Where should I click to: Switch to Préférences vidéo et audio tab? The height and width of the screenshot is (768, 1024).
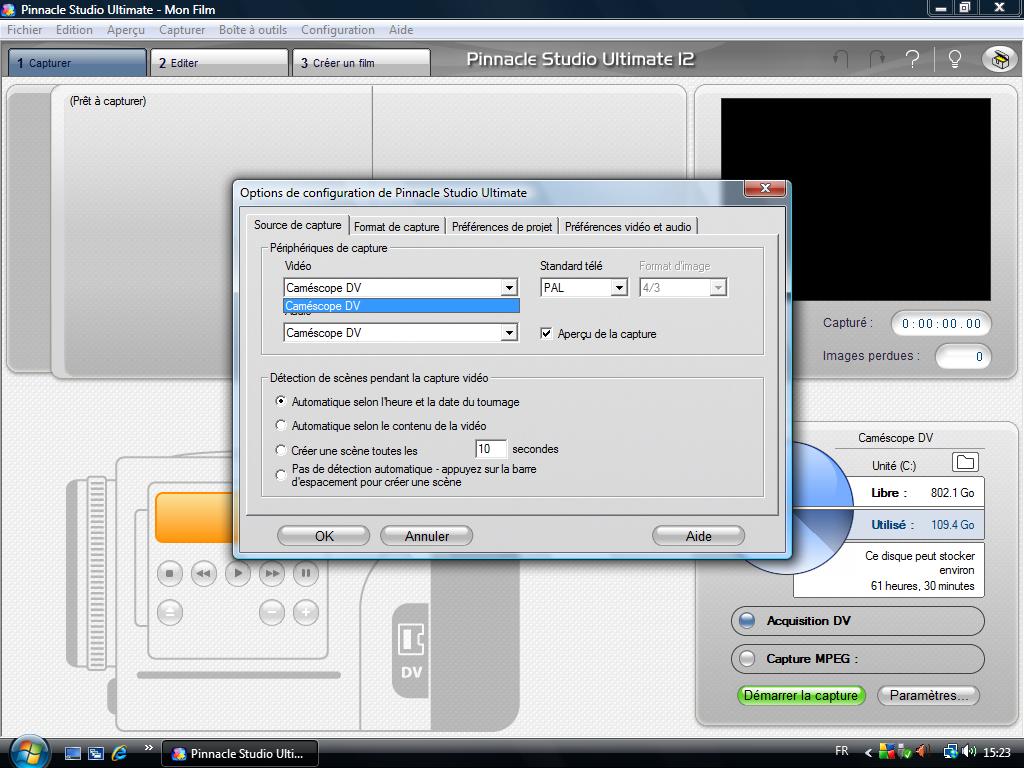(628, 227)
